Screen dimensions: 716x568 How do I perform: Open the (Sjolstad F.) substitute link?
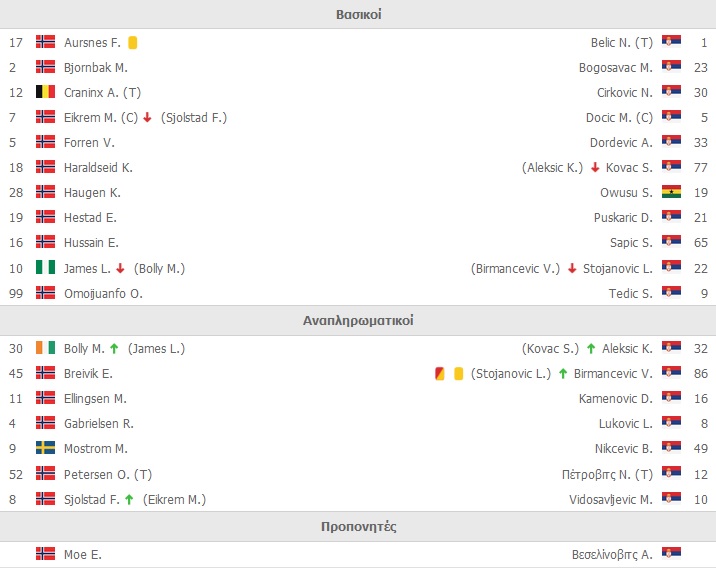[194, 117]
